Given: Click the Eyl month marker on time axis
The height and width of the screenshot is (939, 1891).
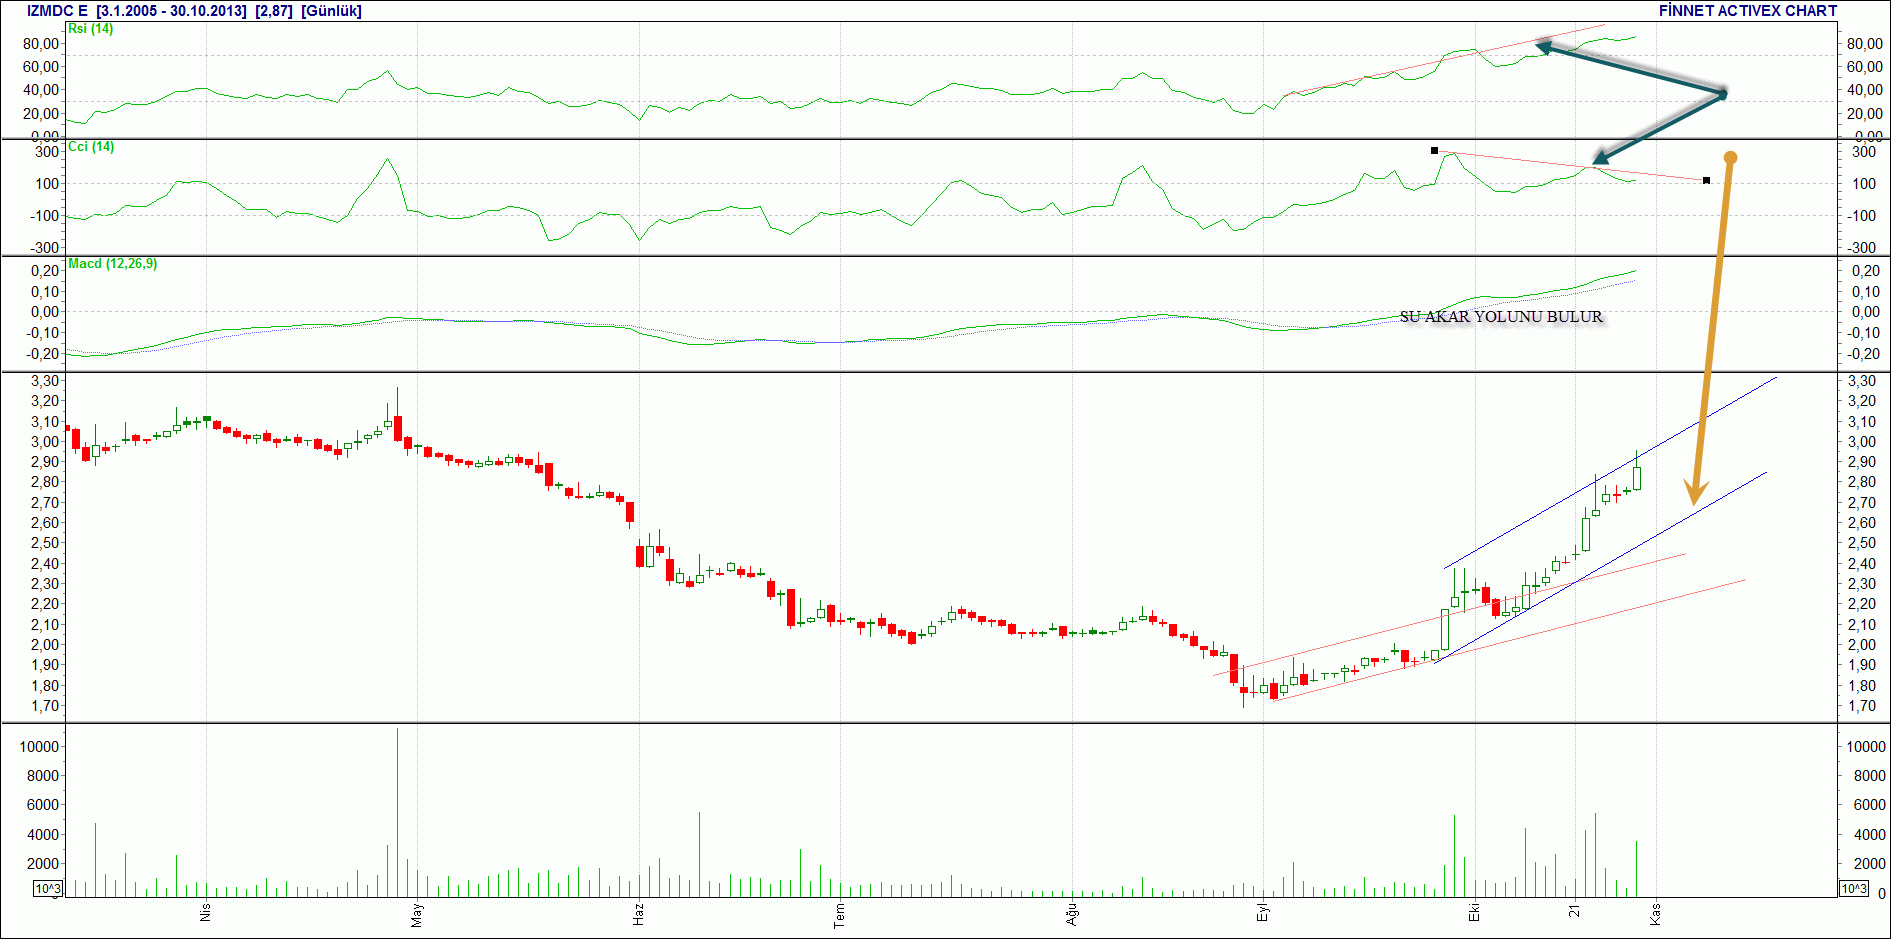Looking at the screenshot, I should 1262,913.
